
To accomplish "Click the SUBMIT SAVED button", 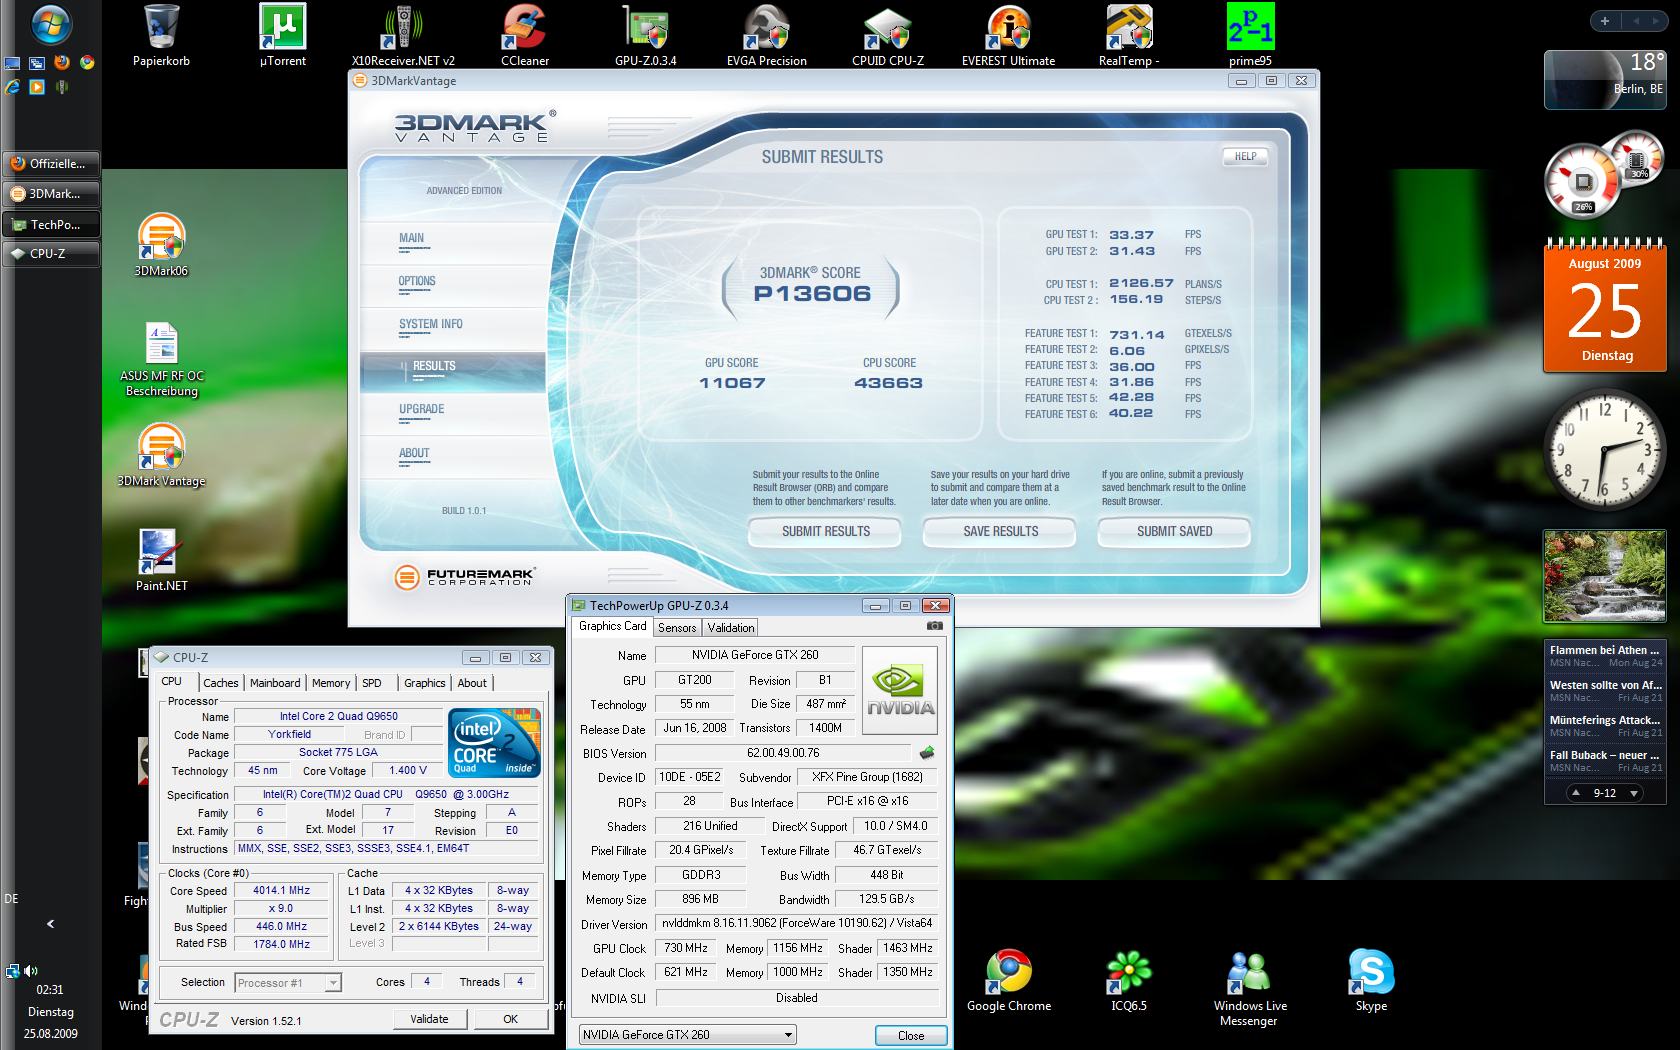I will point(1174,532).
